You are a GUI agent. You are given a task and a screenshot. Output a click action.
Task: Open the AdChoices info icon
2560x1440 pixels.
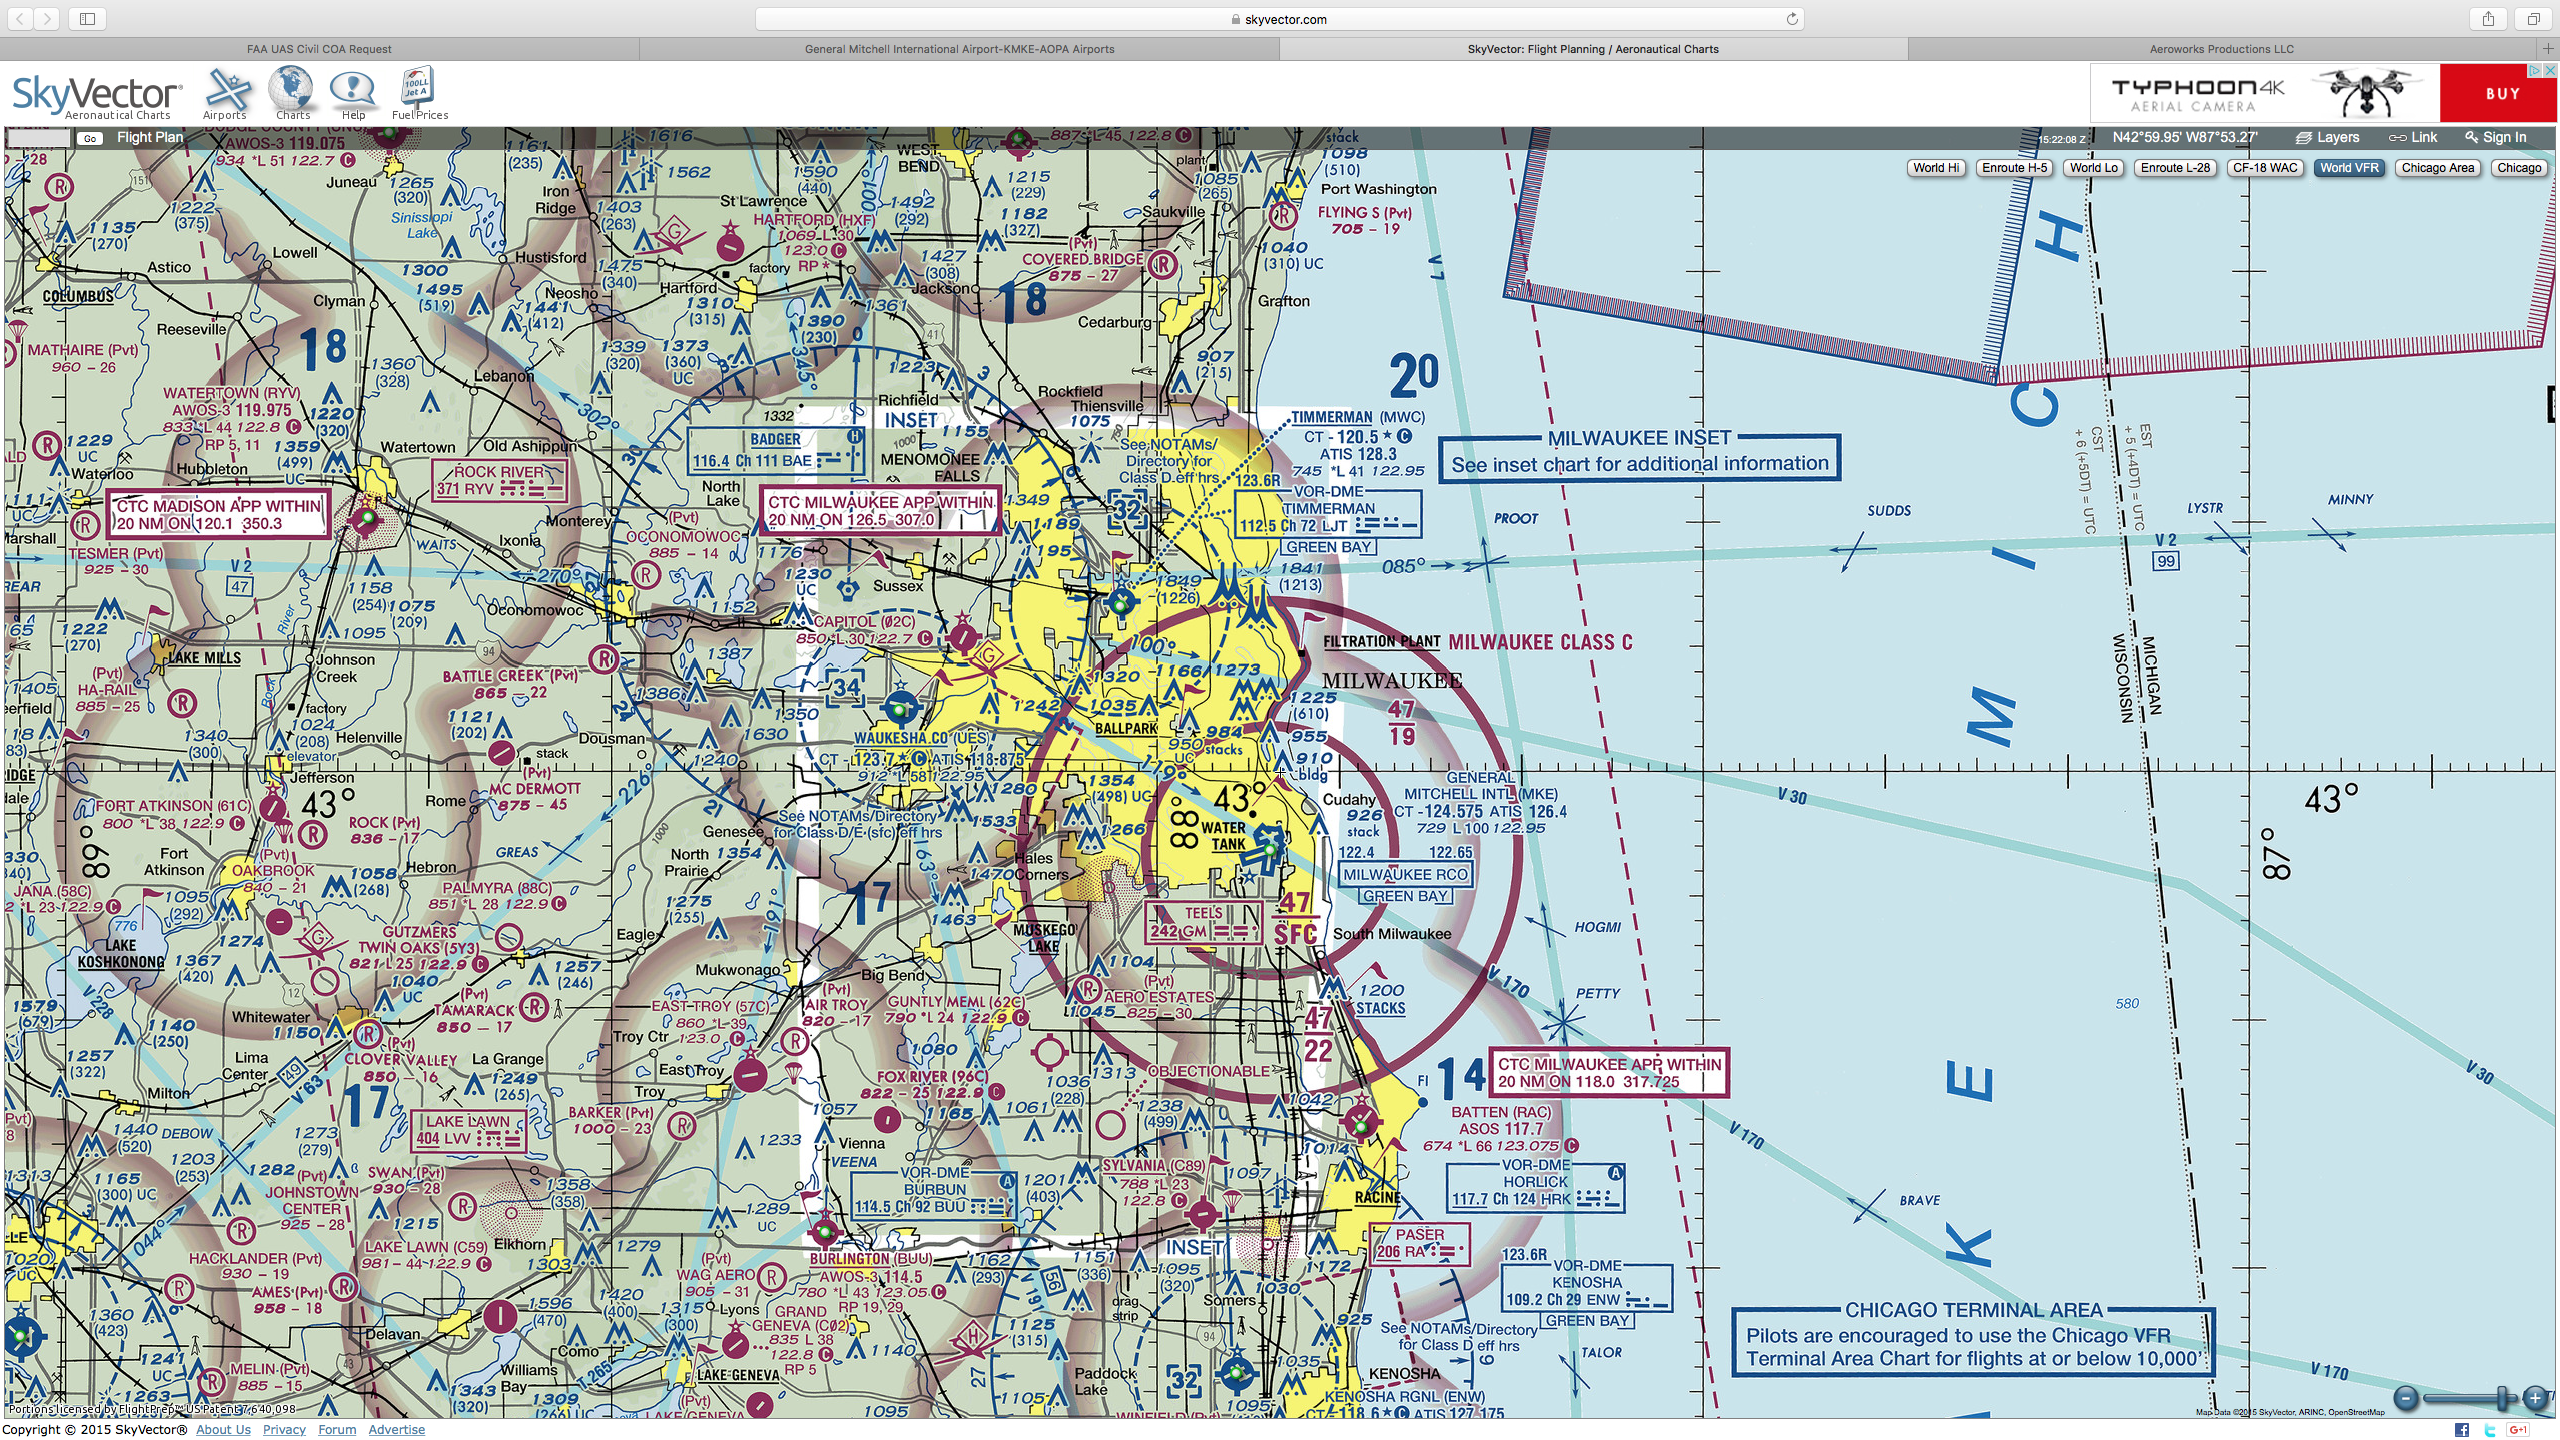coord(2536,70)
